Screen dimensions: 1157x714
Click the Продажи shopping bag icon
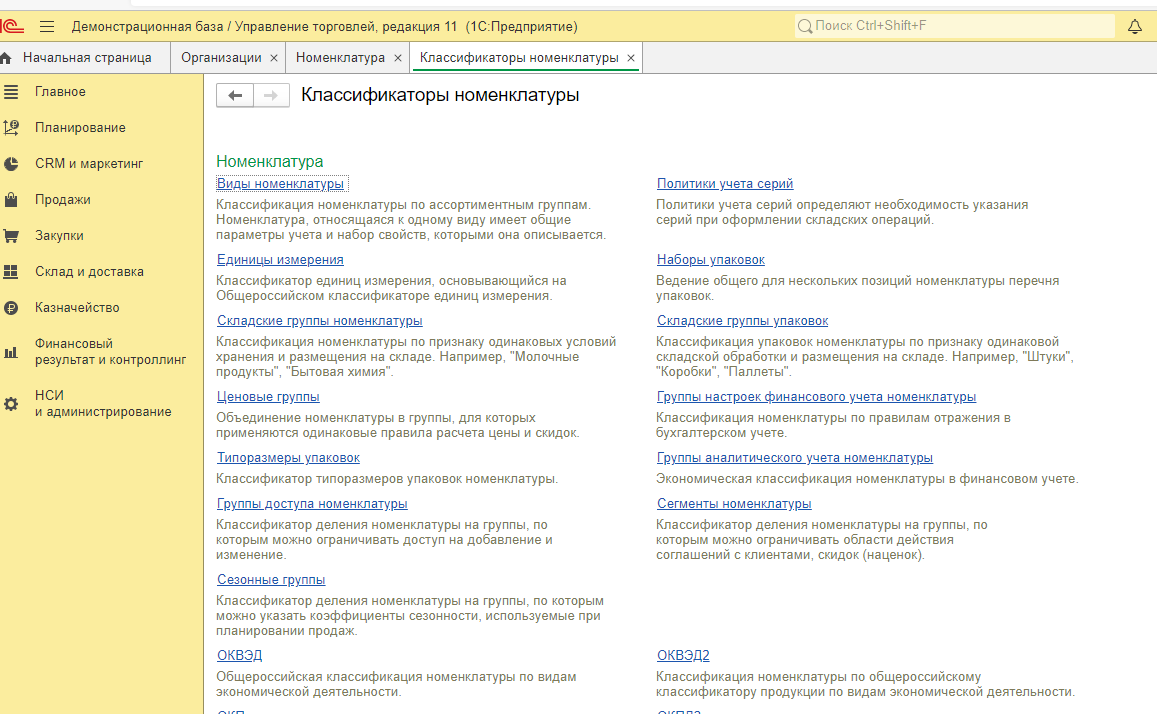coord(11,200)
